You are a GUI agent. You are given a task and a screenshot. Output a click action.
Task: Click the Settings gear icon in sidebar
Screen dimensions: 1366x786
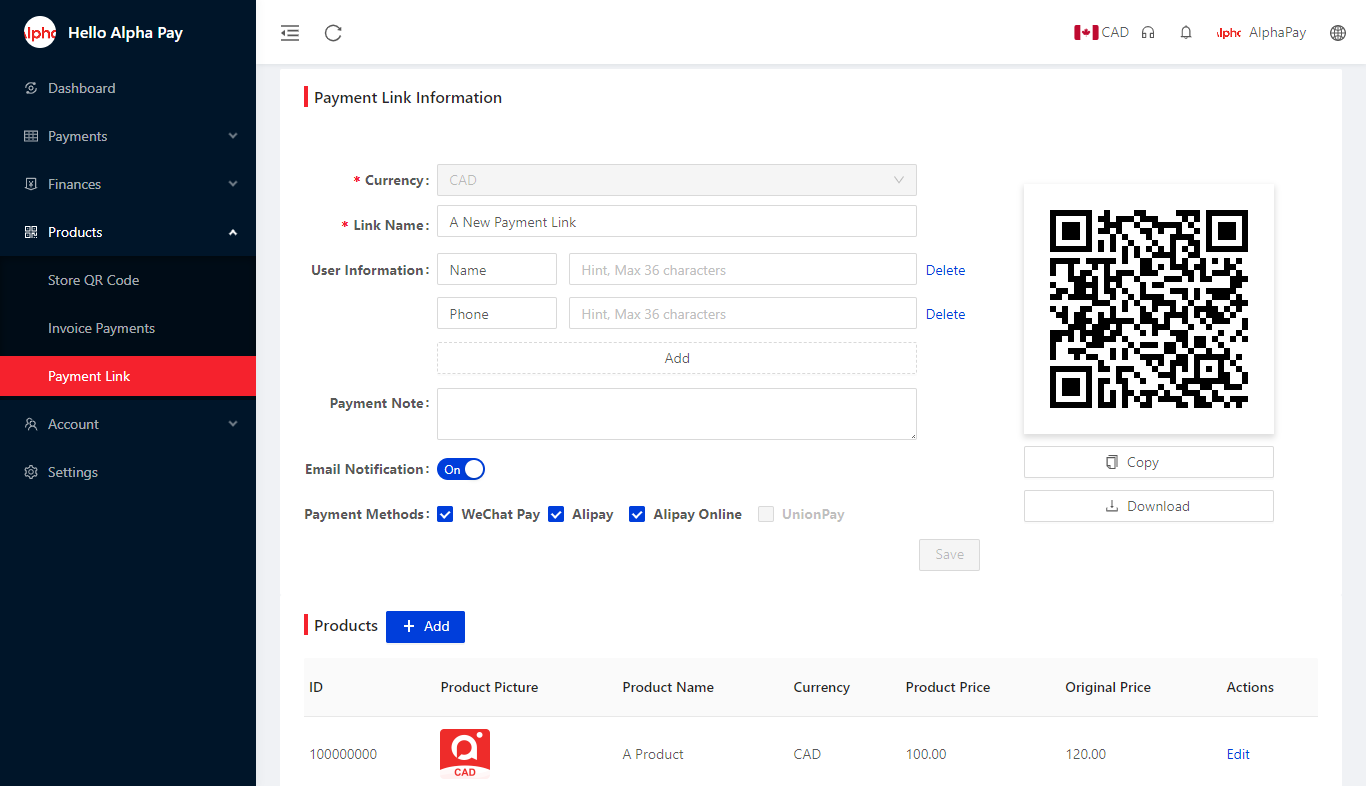click(31, 472)
